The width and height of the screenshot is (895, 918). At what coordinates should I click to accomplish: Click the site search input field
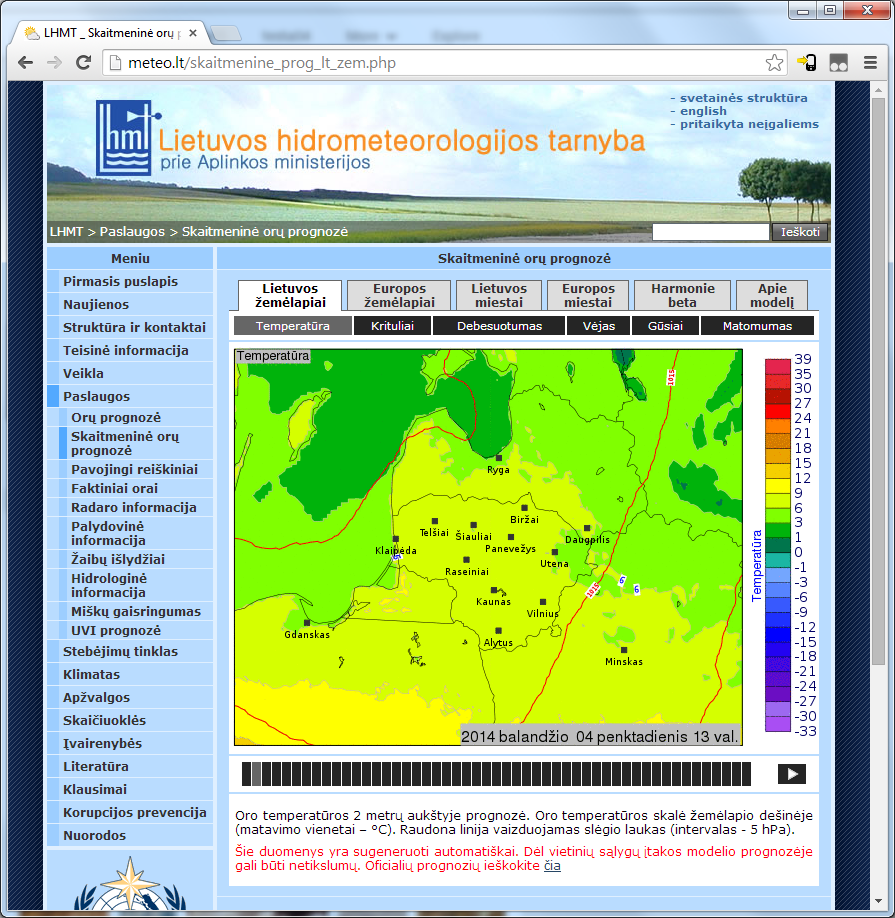(x=710, y=232)
